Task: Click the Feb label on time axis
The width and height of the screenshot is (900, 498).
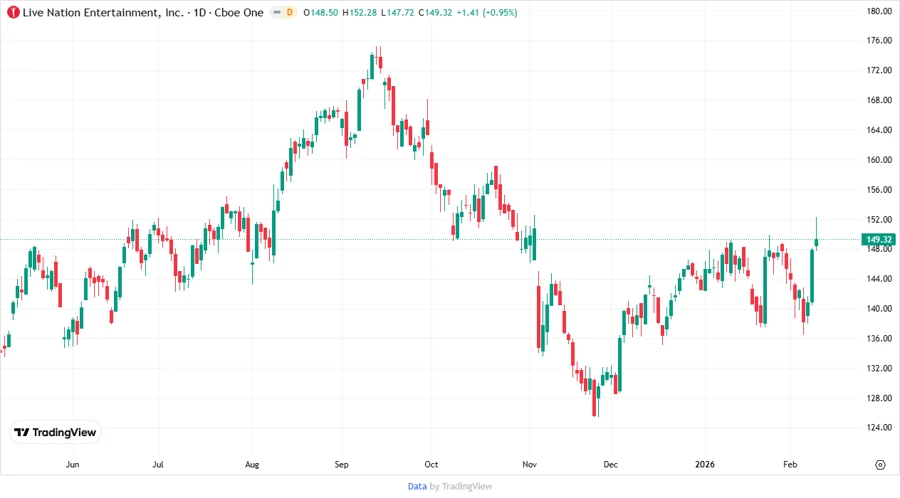Action: coord(790,465)
